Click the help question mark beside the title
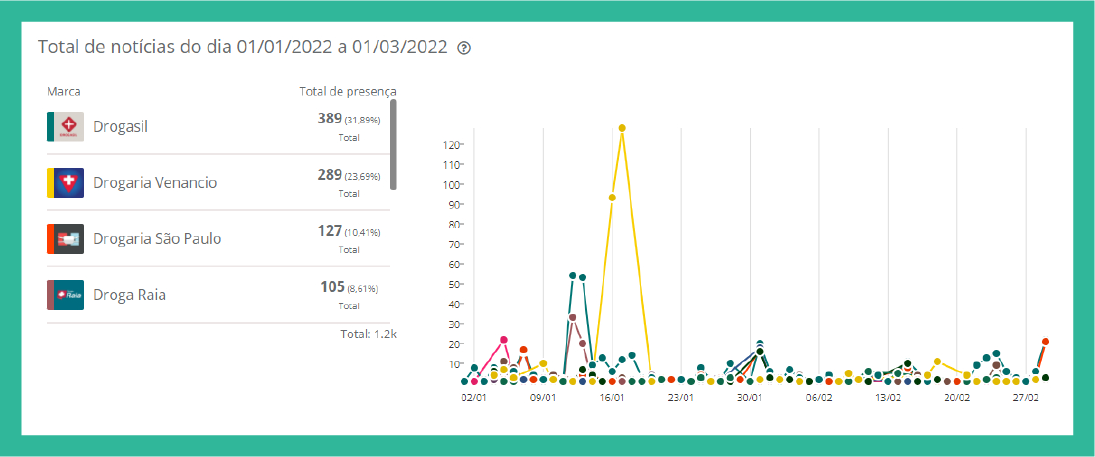Viewport: 1095px width, 457px height. coord(464,48)
